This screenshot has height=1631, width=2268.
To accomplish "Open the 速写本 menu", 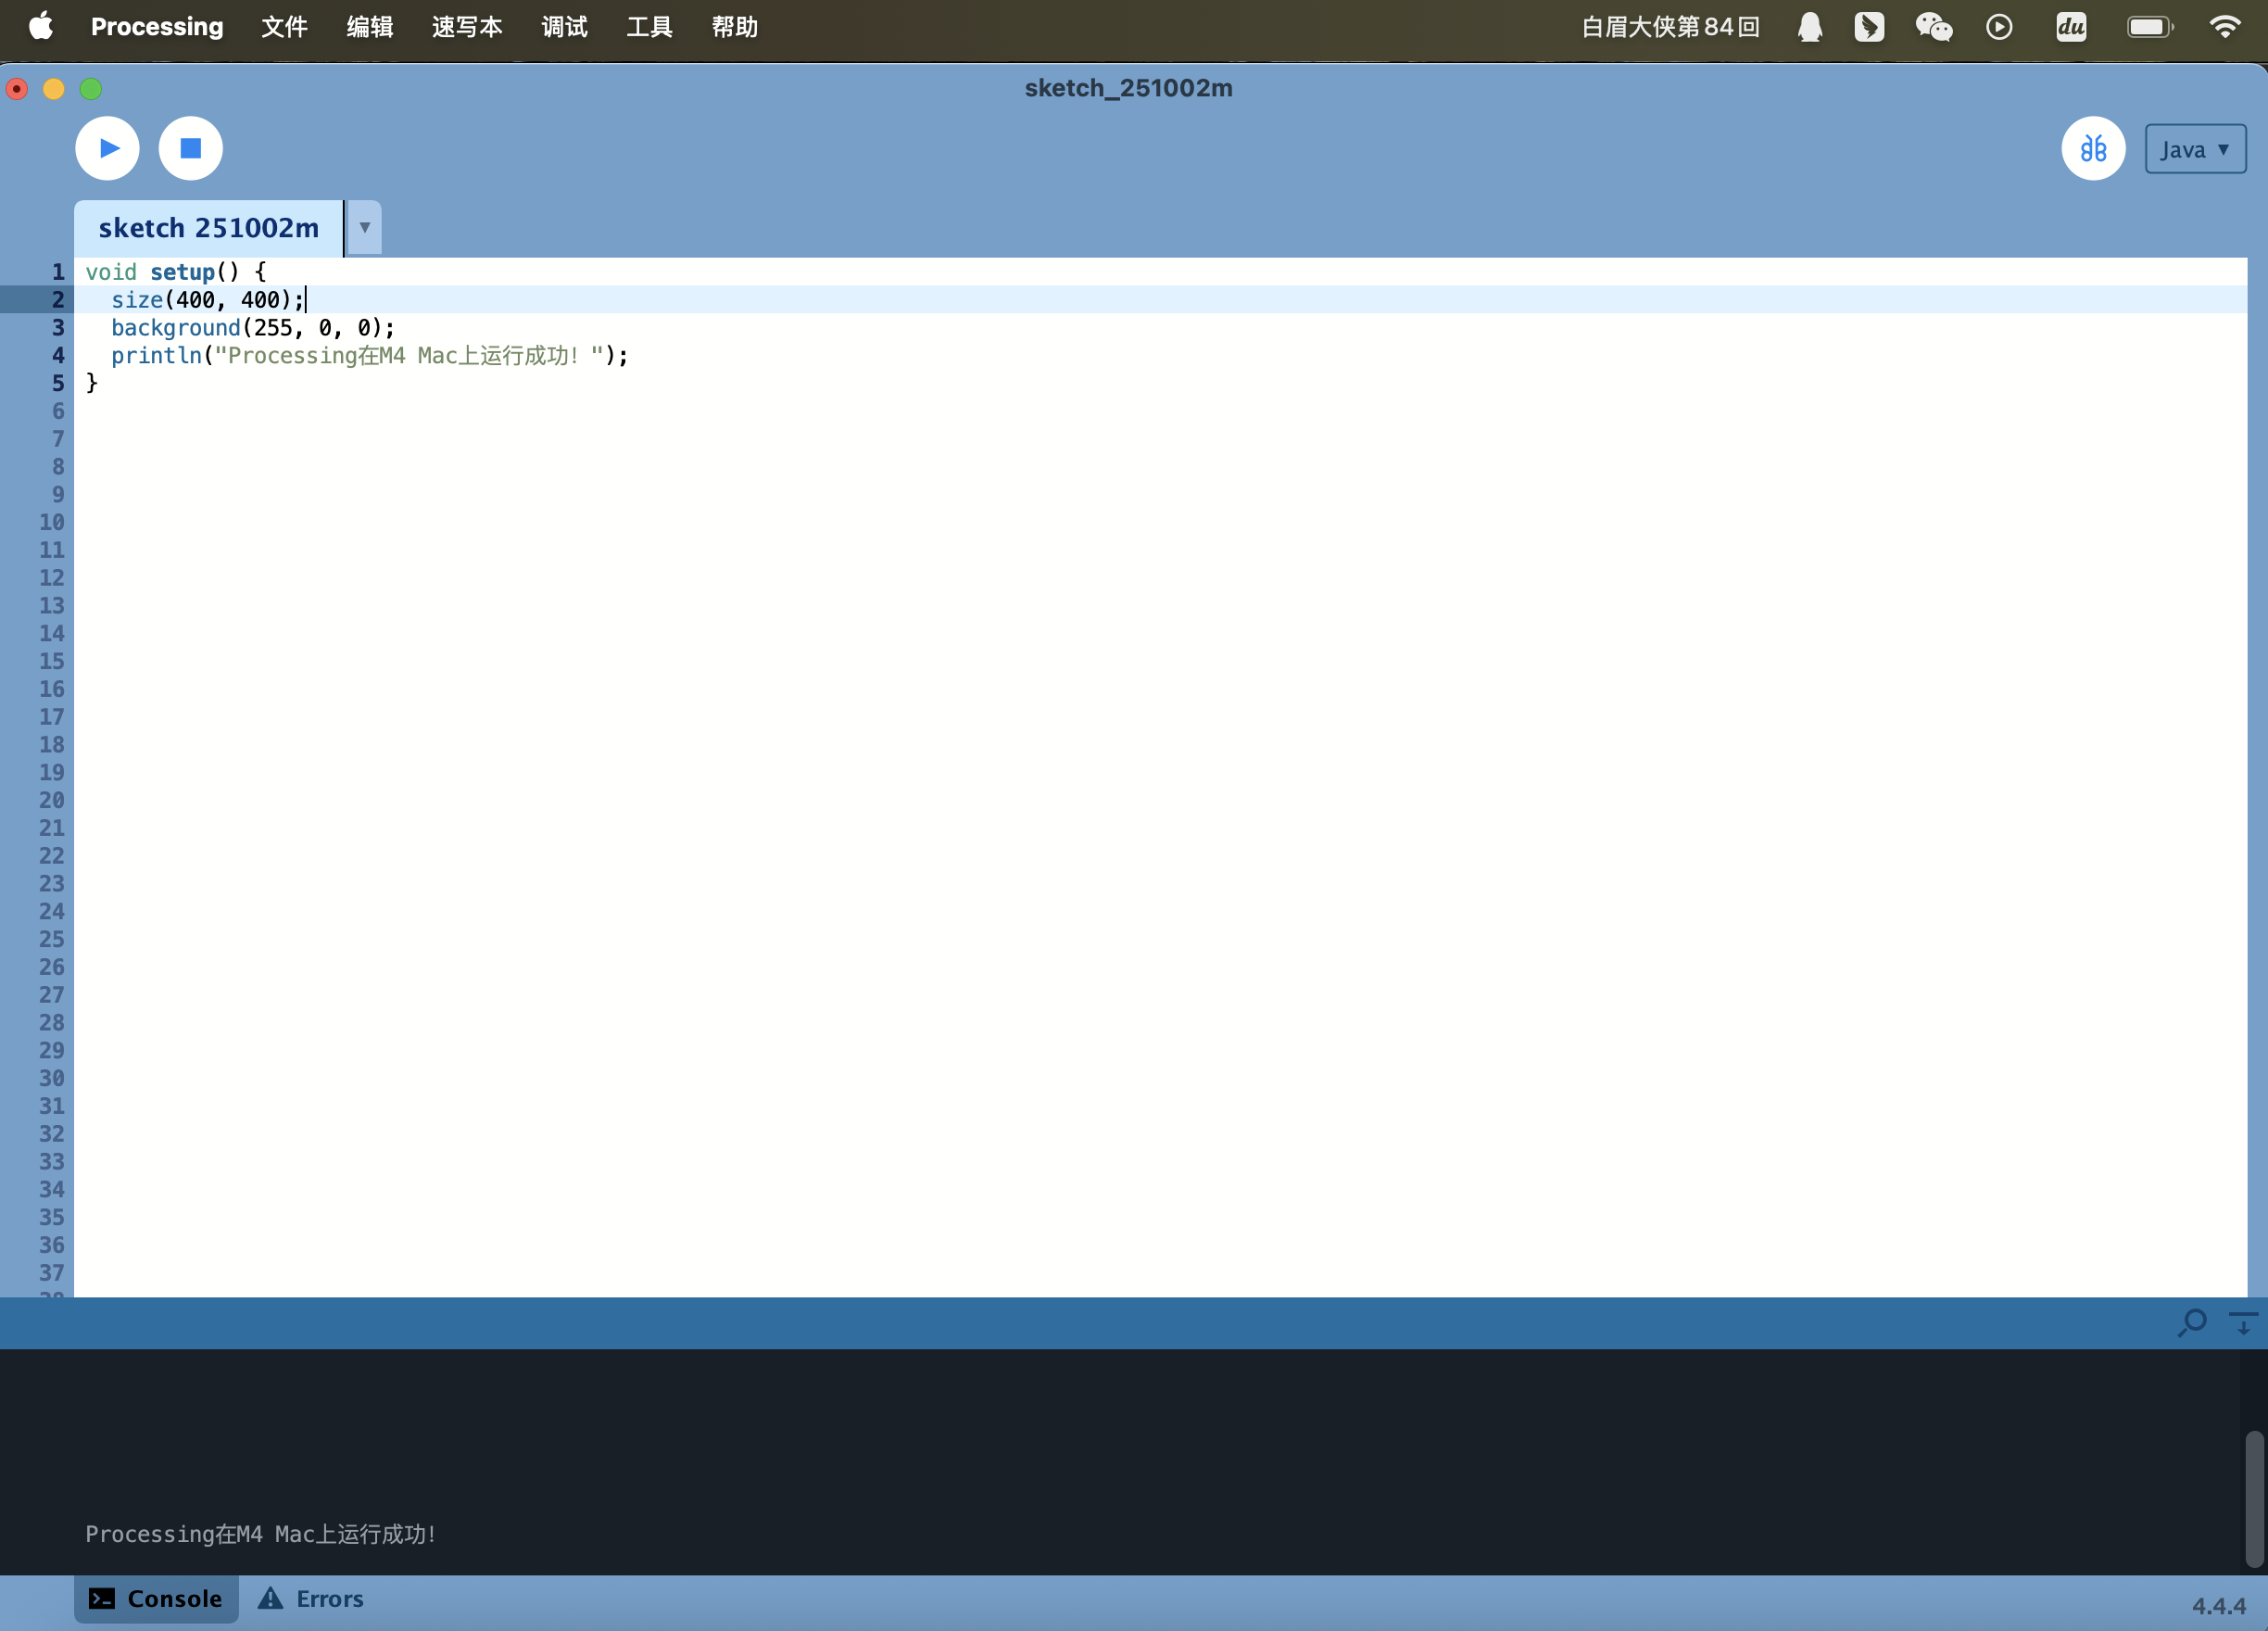I will click(466, 27).
